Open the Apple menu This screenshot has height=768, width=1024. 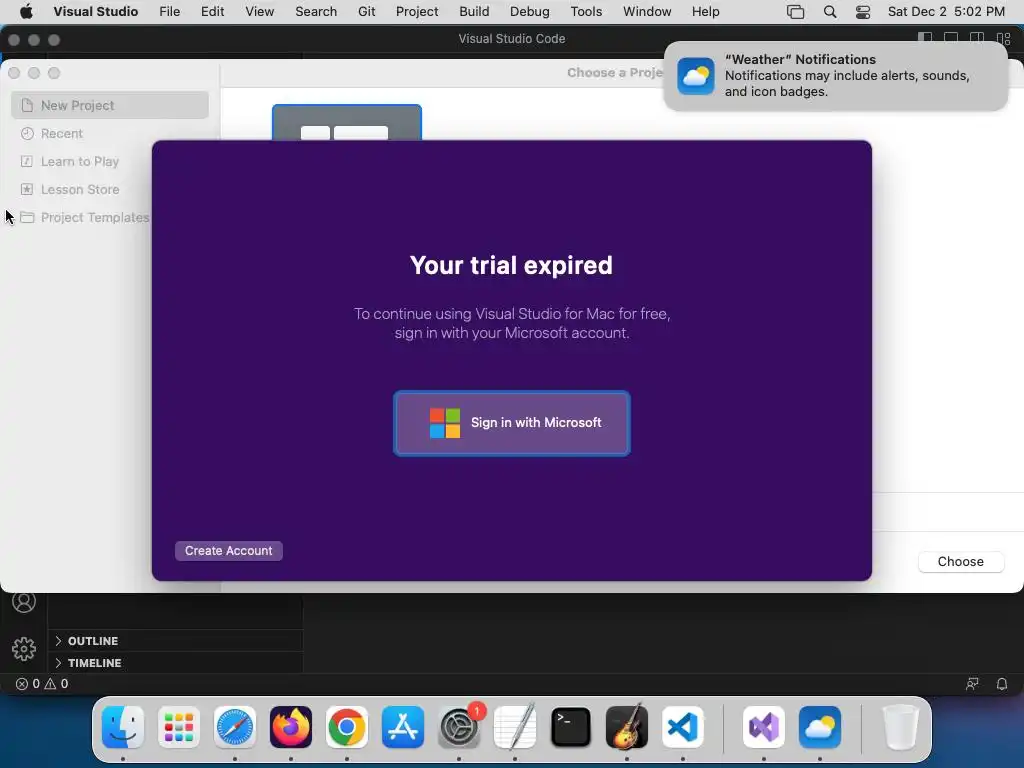[26, 12]
